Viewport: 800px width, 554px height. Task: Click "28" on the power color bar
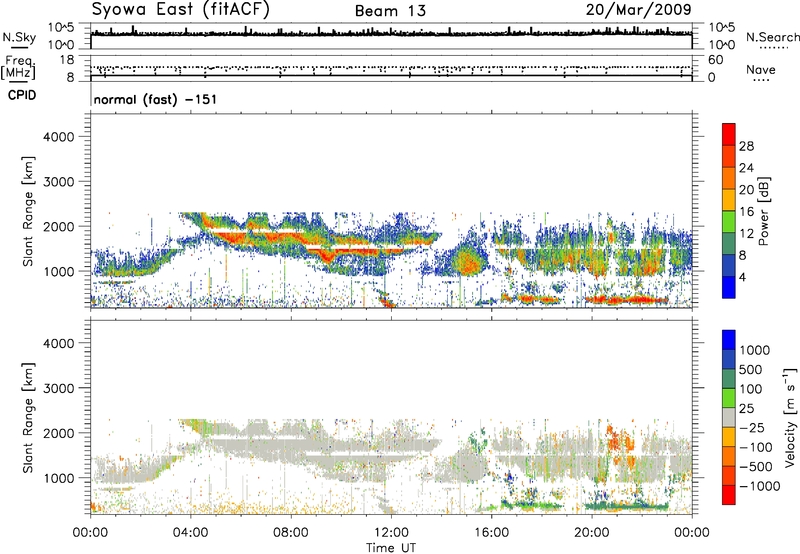click(746, 146)
